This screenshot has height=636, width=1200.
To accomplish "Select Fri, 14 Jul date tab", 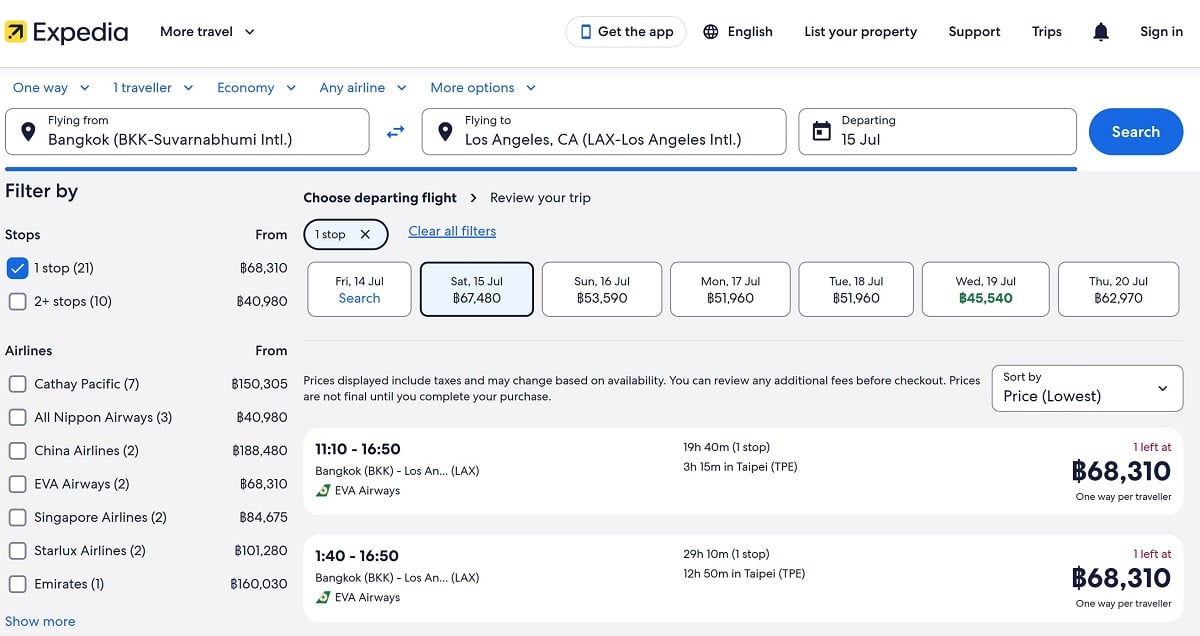I will click(x=359, y=289).
